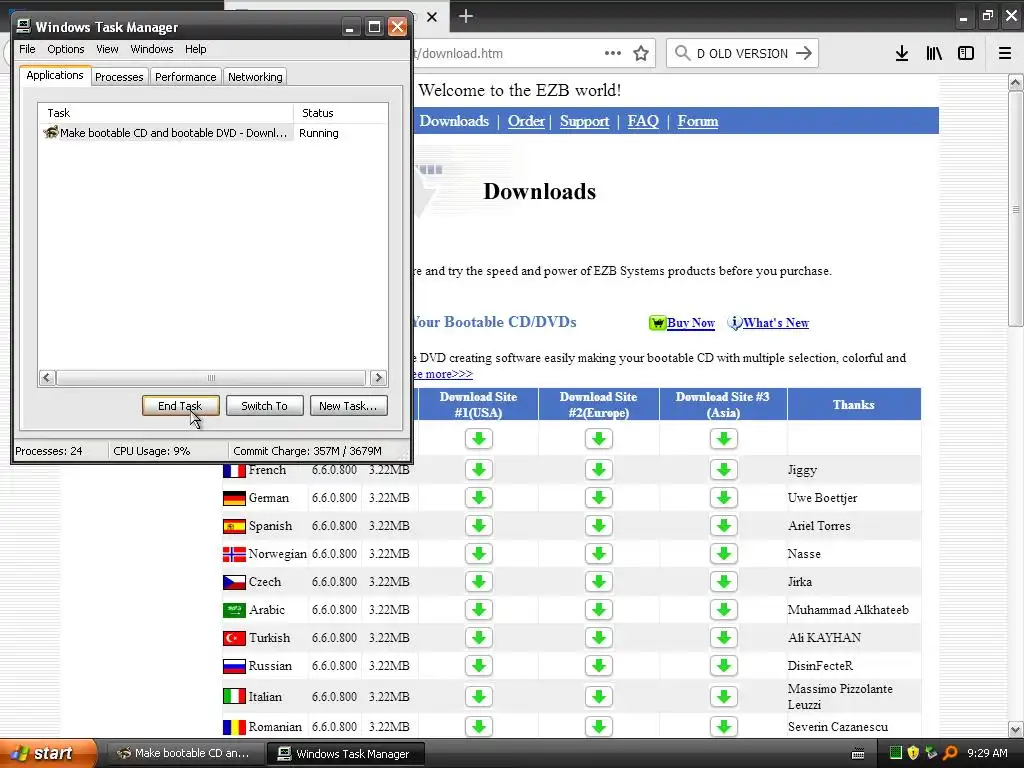Open the Performance tab
Screen dimensions: 1024x768
coord(185,76)
